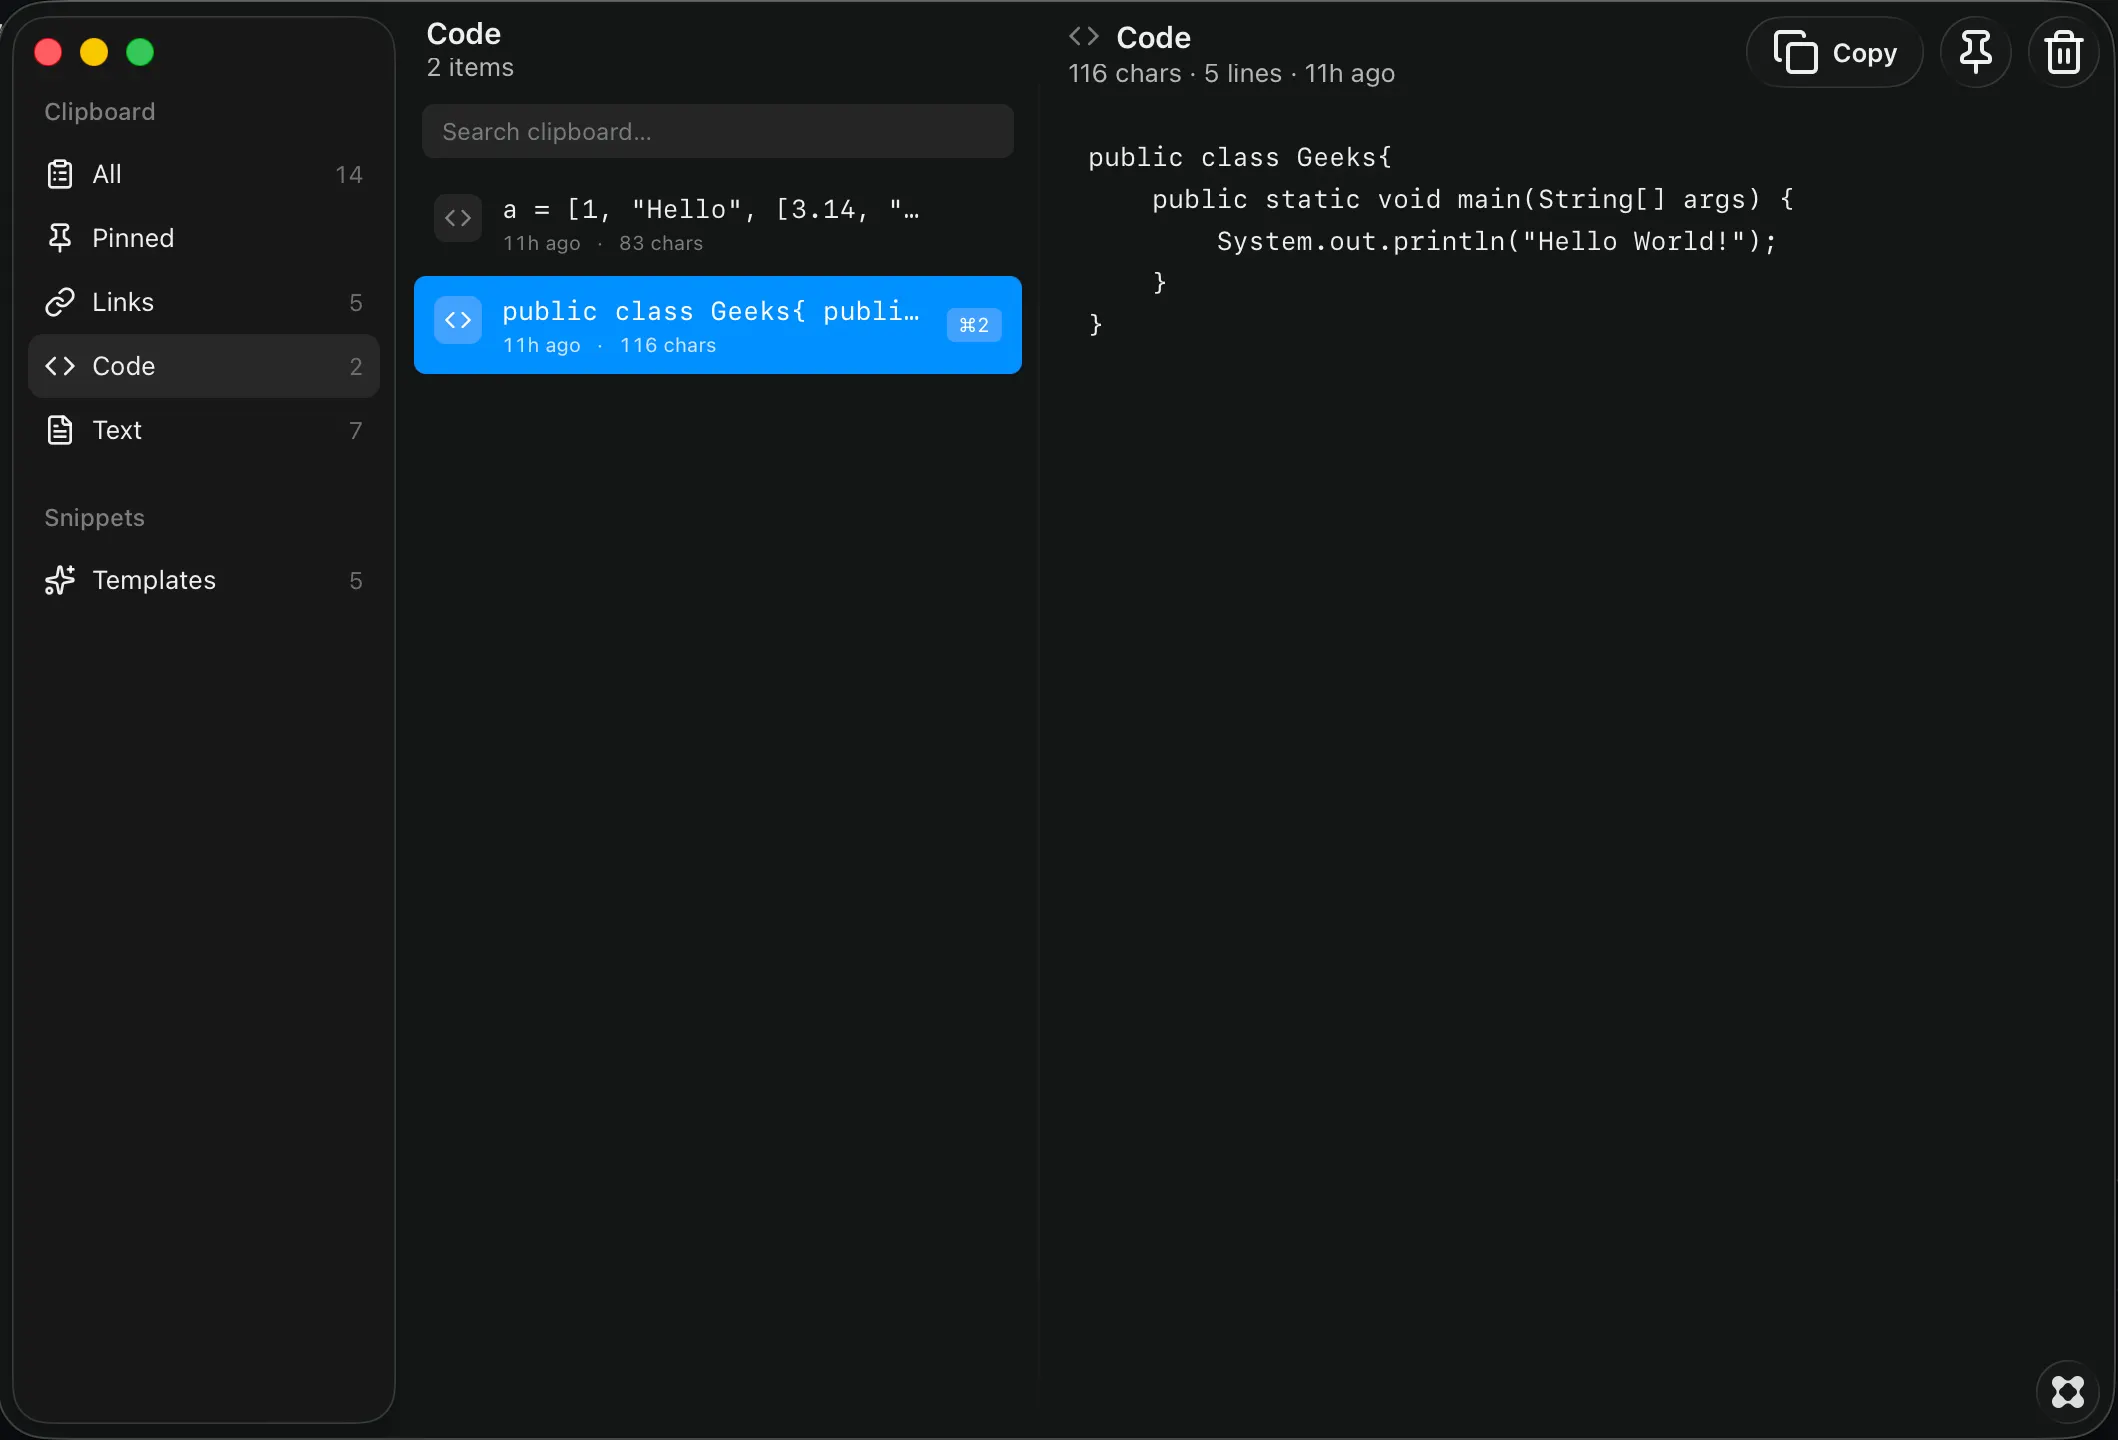Click the code brackets icon in preview header
Image resolution: width=2118 pixels, height=1440 pixels.
pyautogui.click(x=1084, y=37)
